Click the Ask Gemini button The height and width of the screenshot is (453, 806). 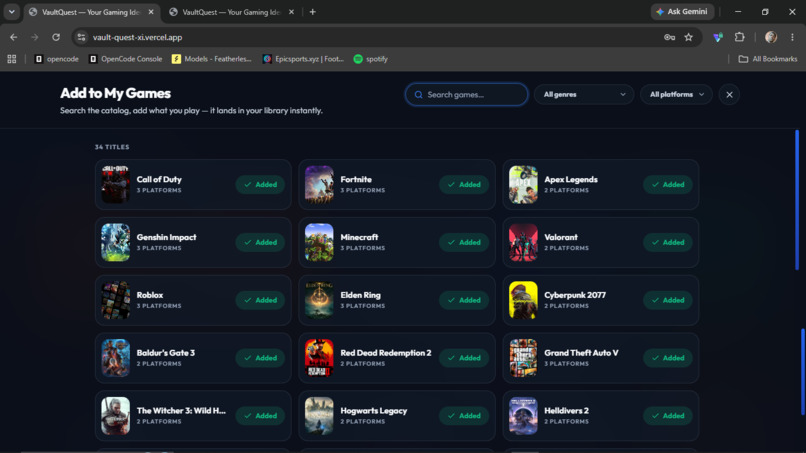[682, 11]
